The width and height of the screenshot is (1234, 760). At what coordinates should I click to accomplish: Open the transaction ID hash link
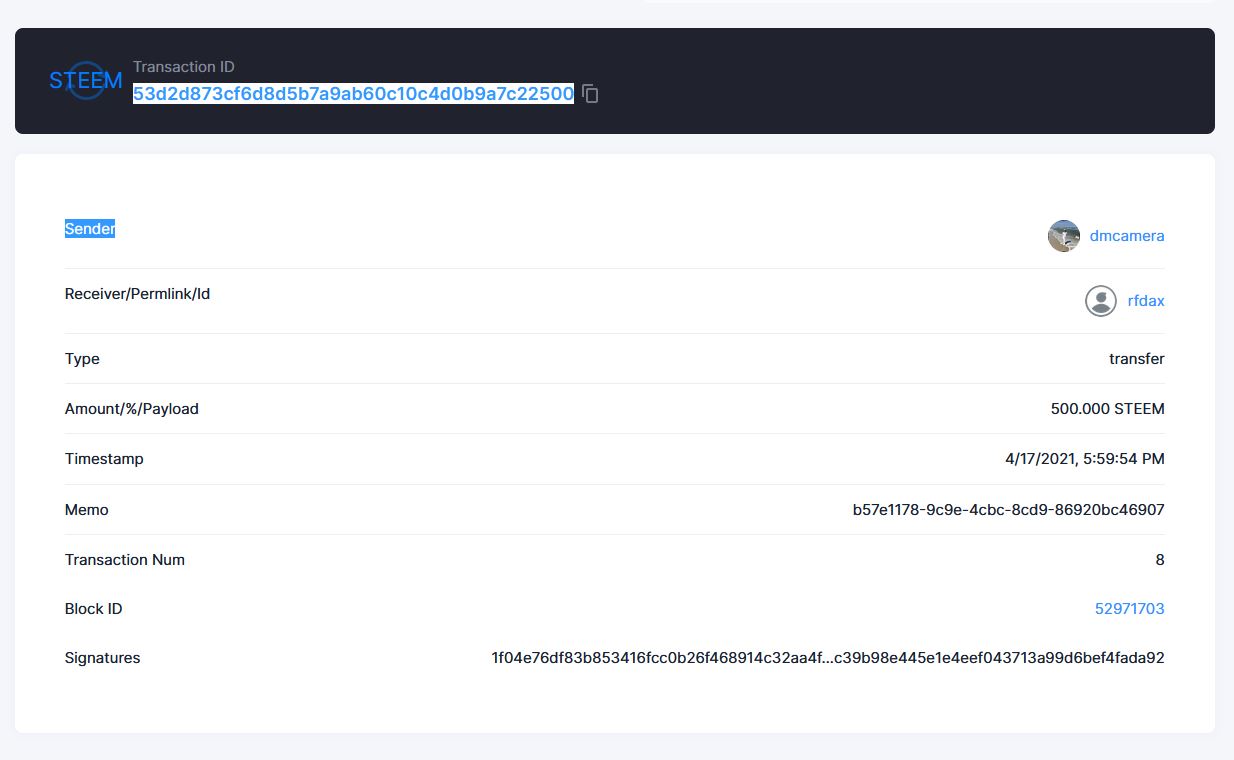(354, 94)
